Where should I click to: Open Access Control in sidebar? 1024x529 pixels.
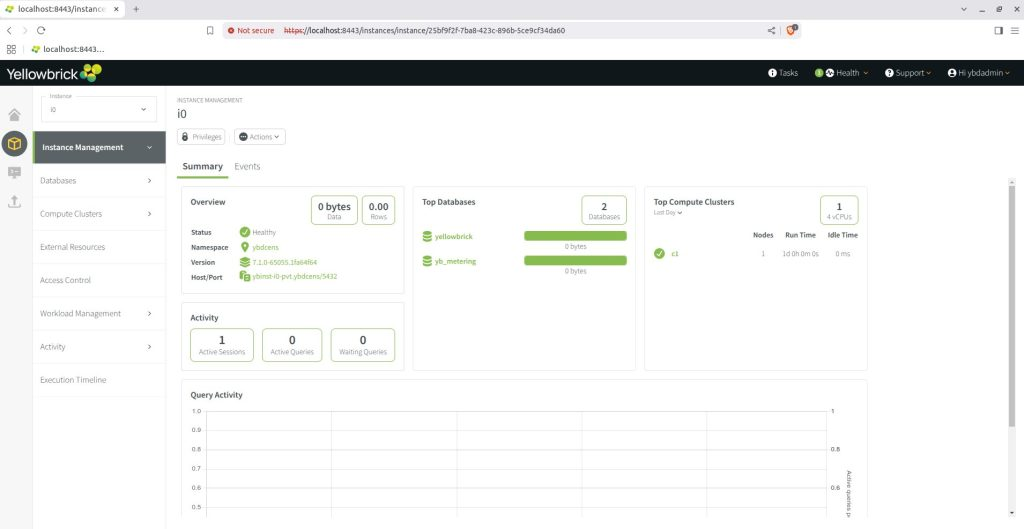point(99,280)
